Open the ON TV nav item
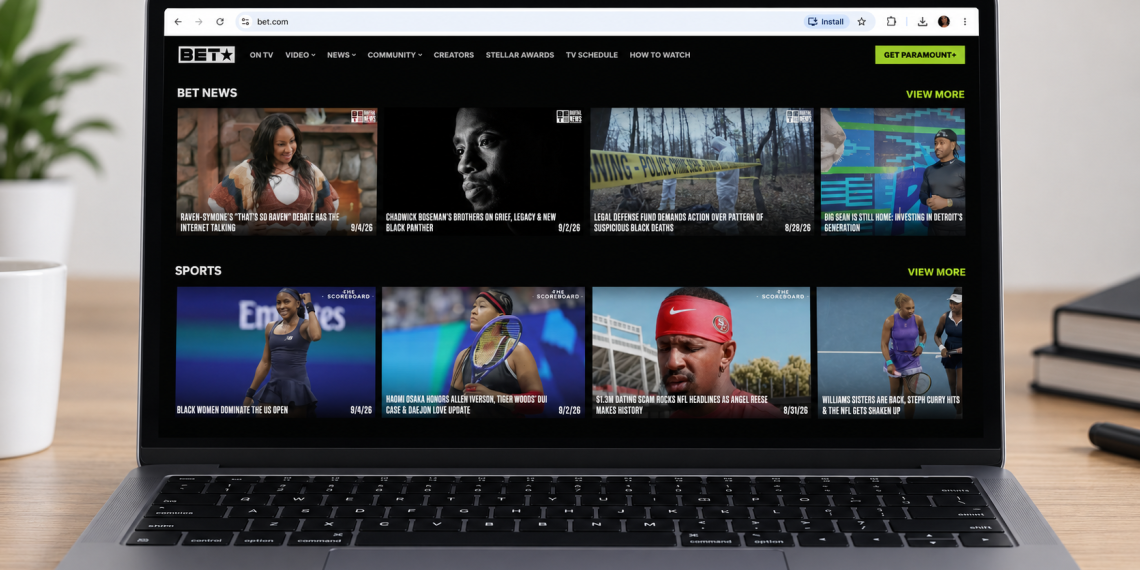Viewport: 1140px width, 570px height. (261, 55)
